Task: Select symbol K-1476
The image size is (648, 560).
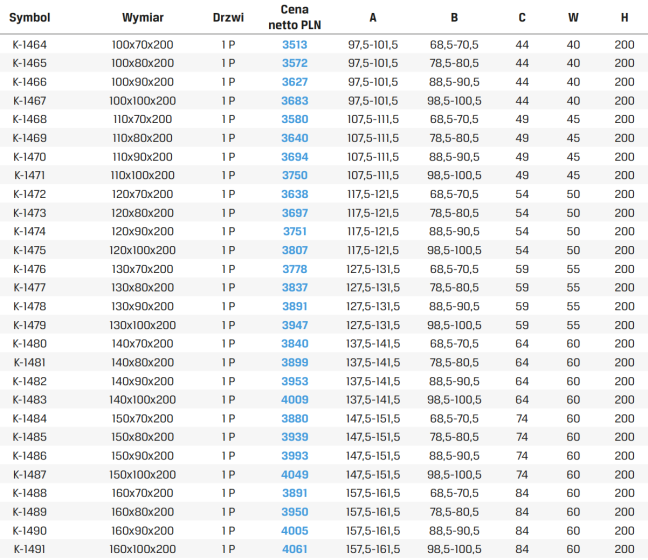Action: click(29, 269)
